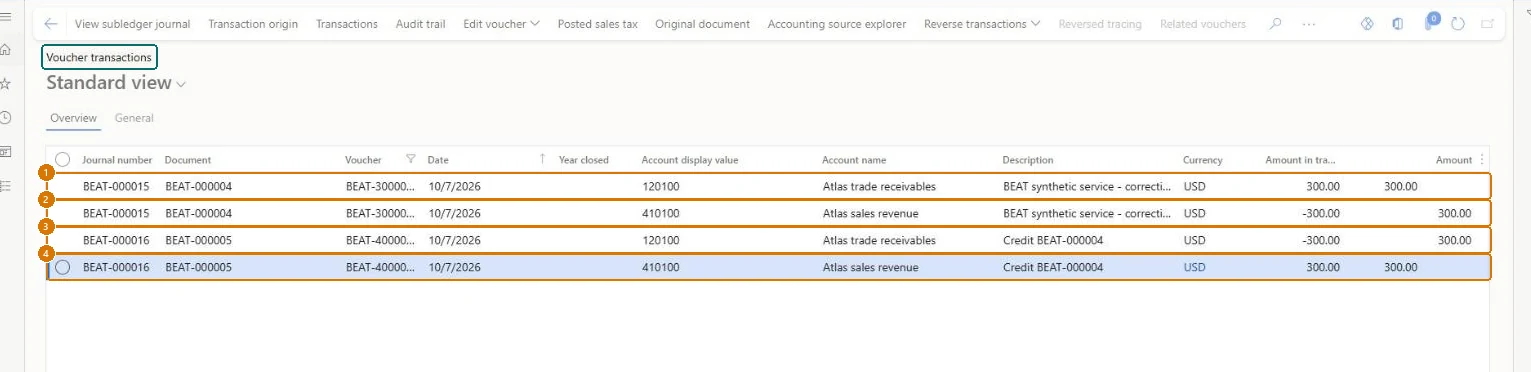
Task: Open Posted sales tax
Action: point(597,24)
